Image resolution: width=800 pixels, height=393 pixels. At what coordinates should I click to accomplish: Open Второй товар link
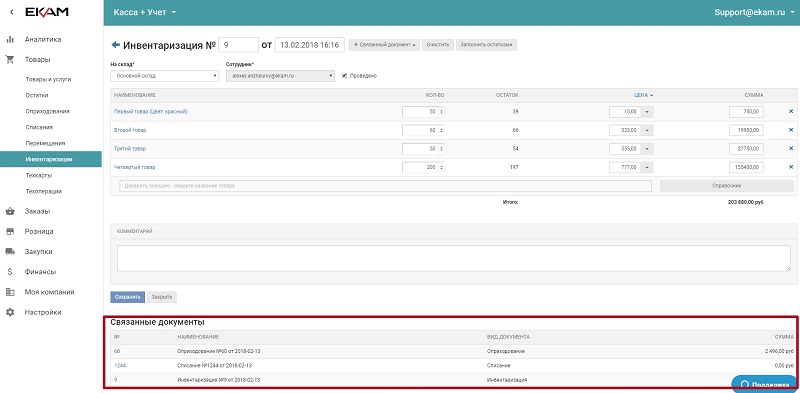[130, 130]
